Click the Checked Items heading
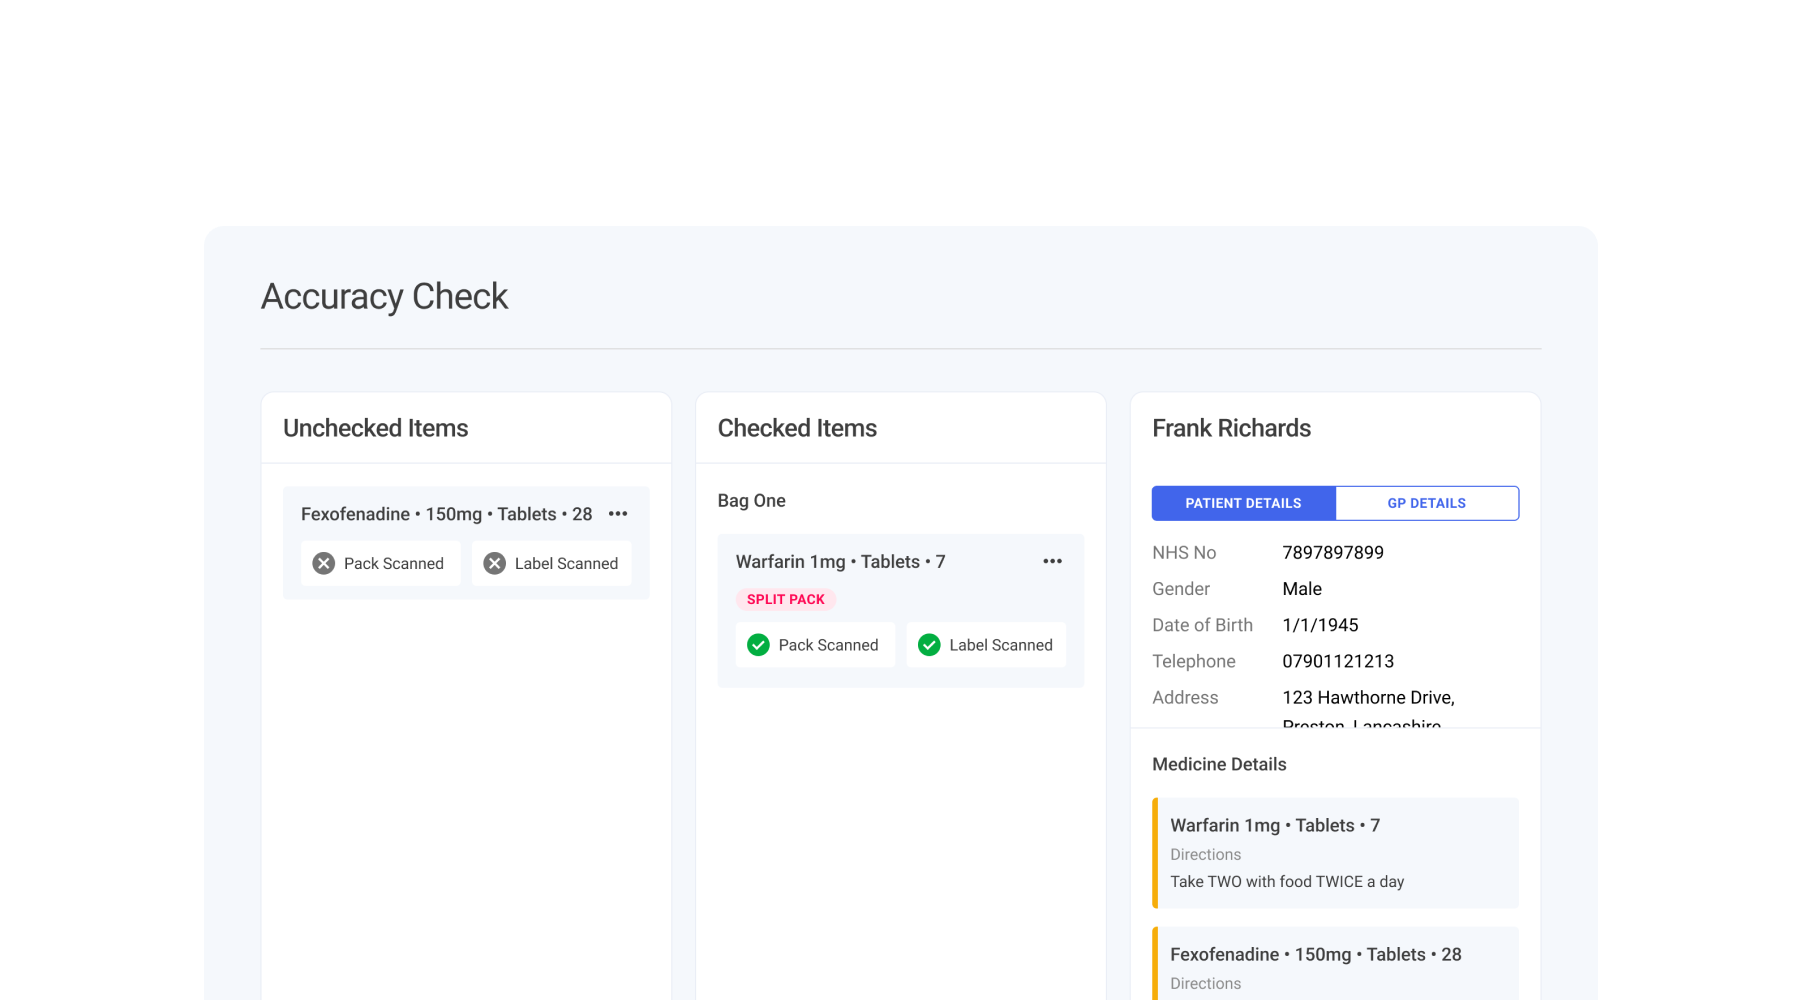The height and width of the screenshot is (1000, 1800). tap(797, 428)
